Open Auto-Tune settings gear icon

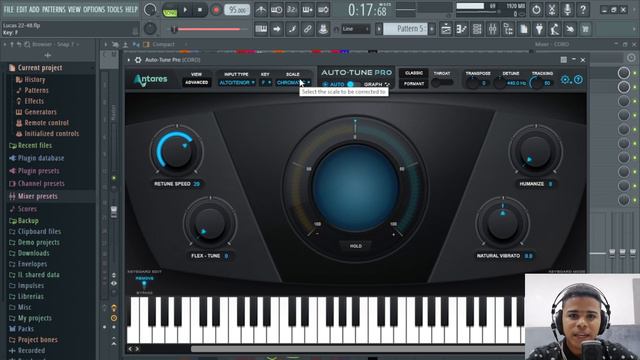(565, 80)
